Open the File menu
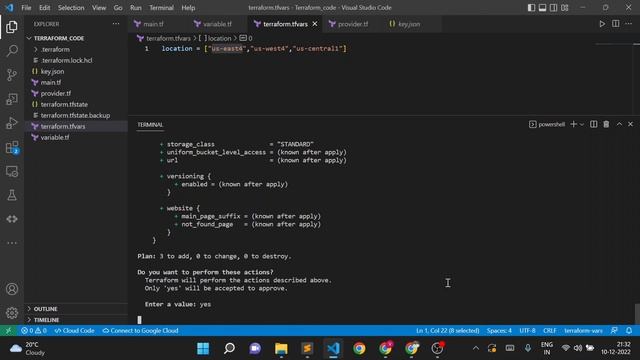This screenshot has width=640, height=360. 26,8
